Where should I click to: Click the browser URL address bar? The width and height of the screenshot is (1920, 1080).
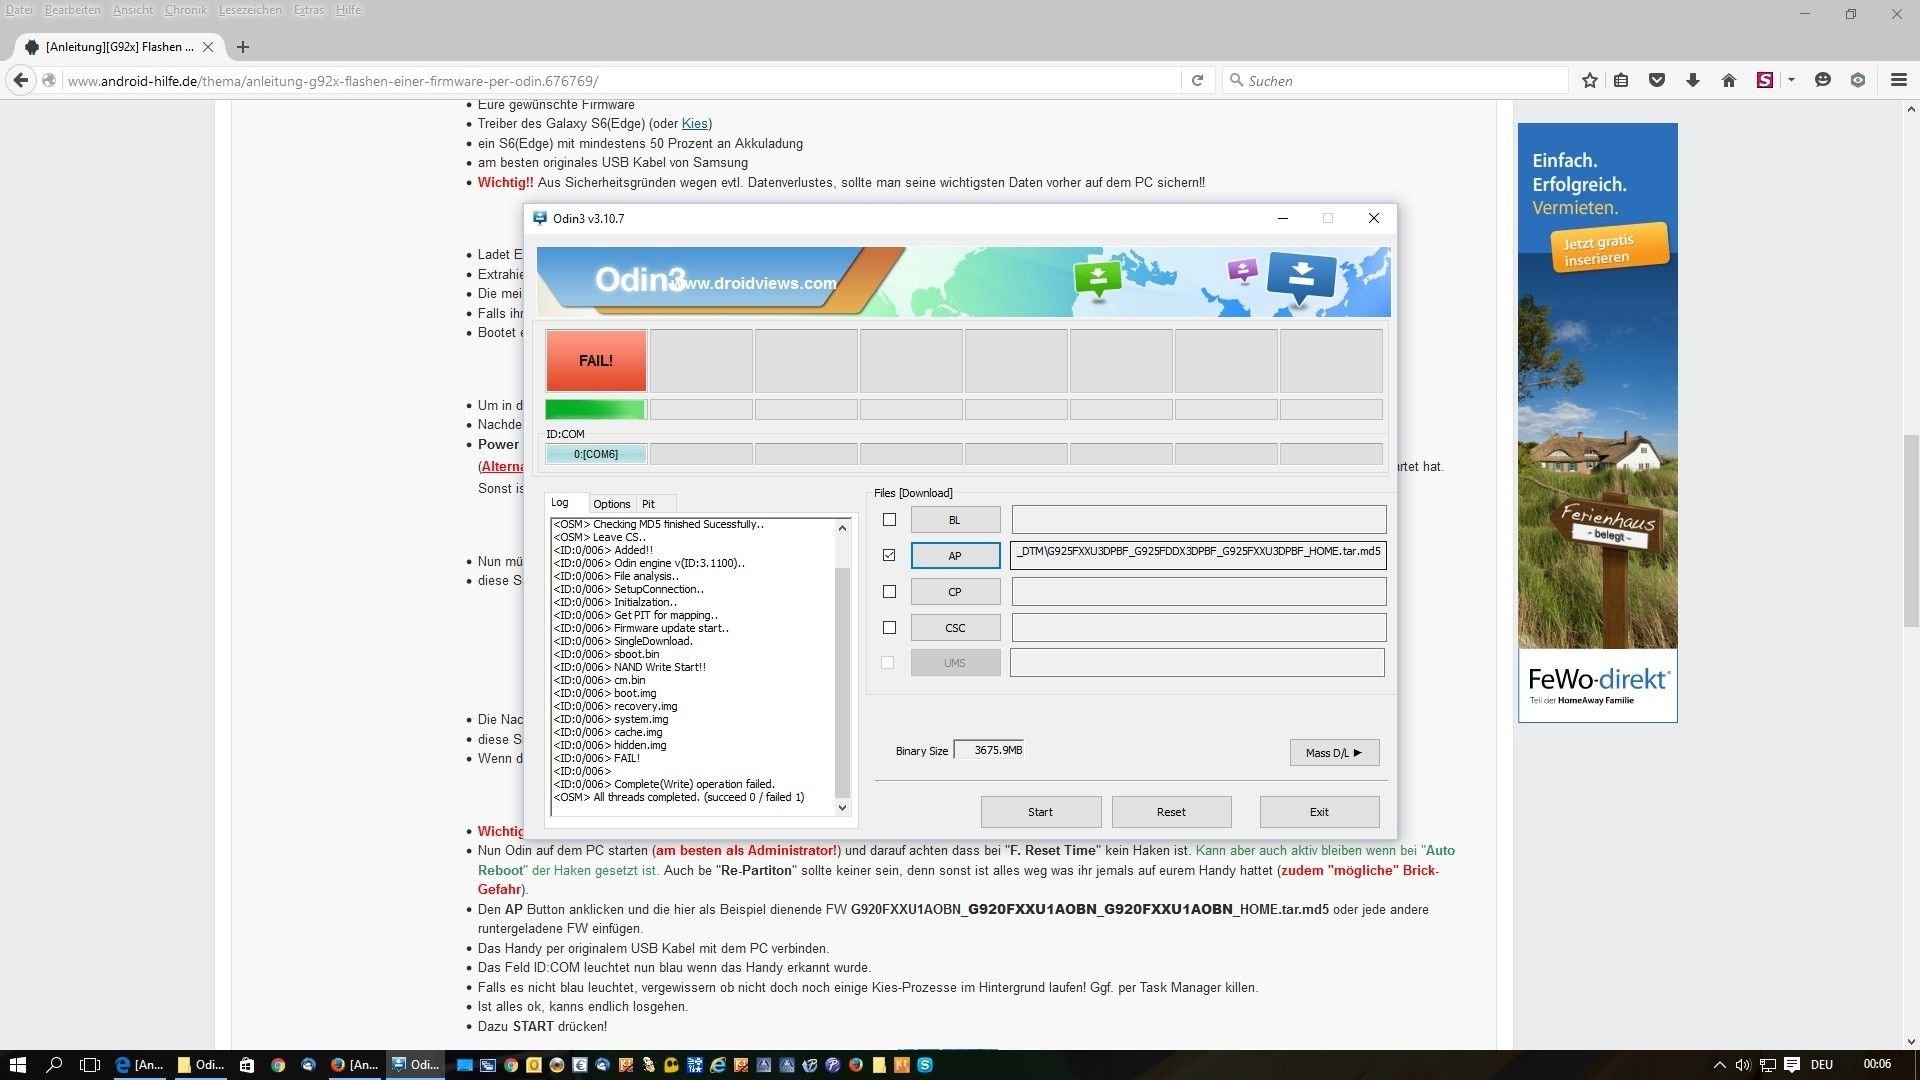tap(620, 81)
